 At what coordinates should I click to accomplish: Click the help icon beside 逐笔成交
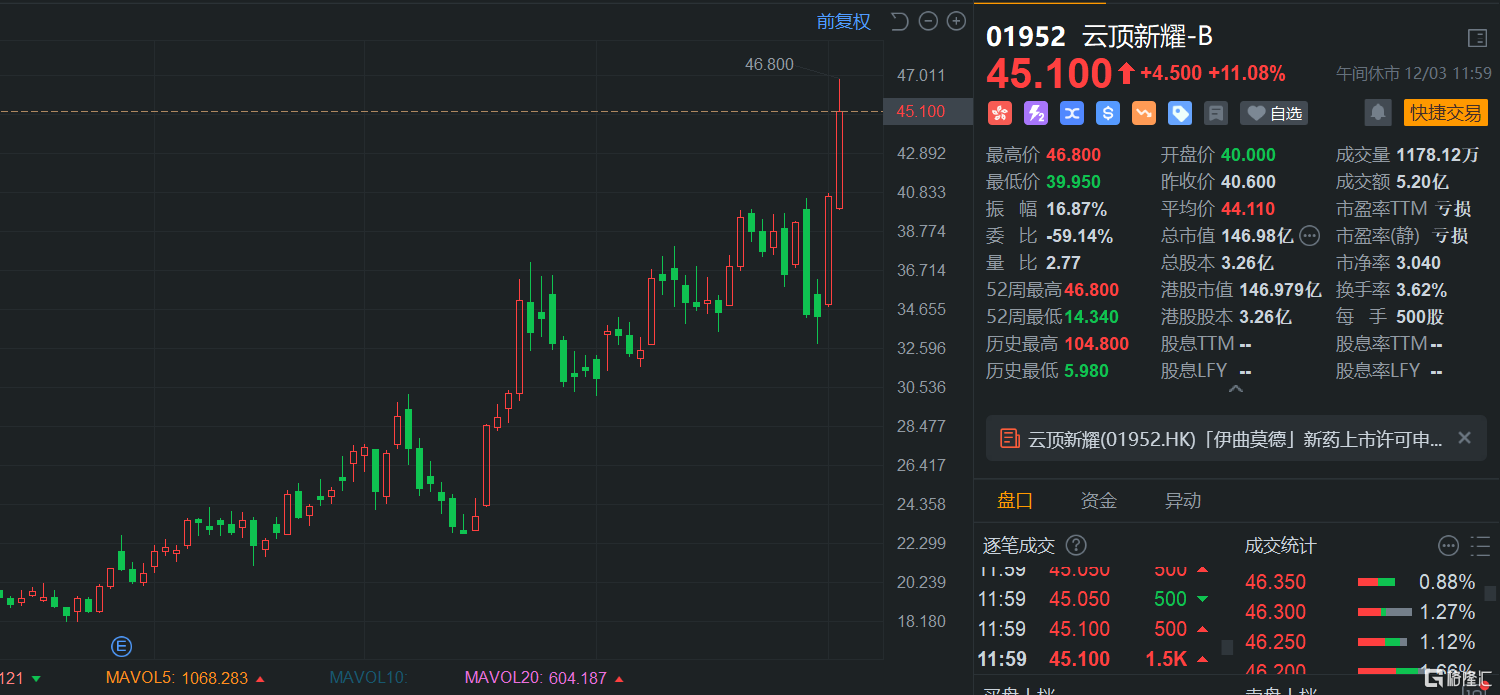click(x=1076, y=545)
